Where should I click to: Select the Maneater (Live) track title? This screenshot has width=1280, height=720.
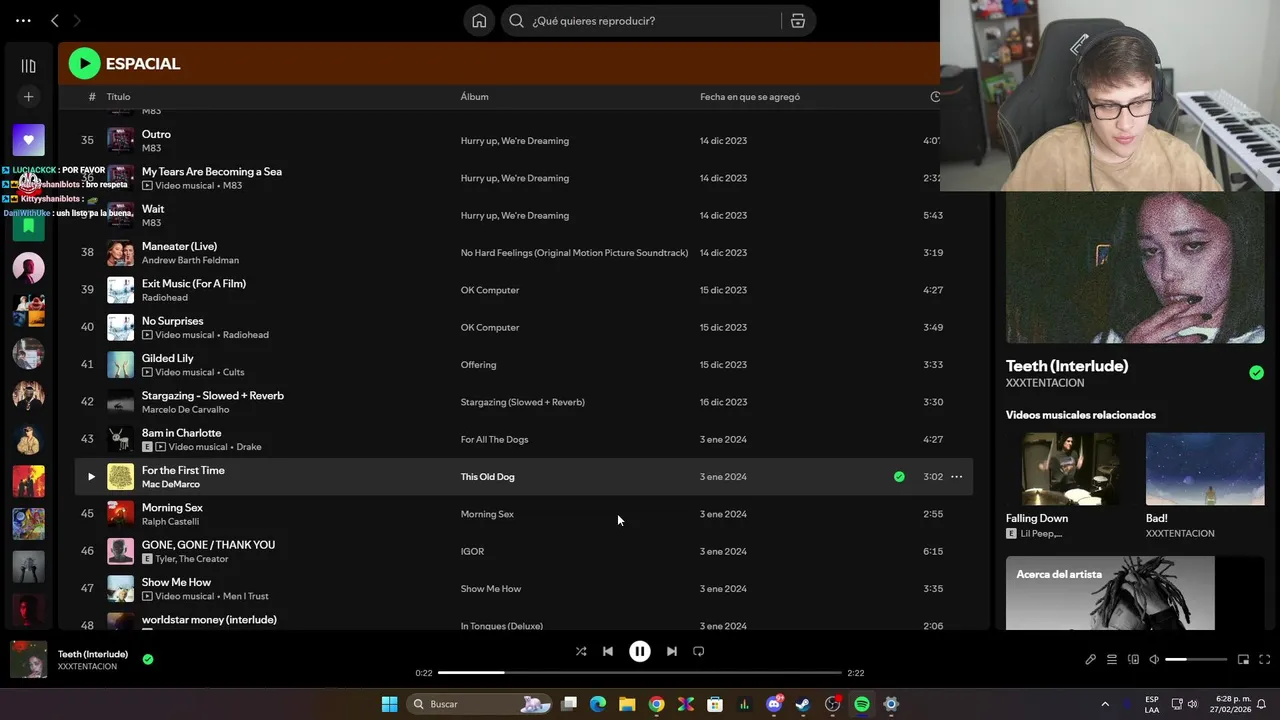[x=179, y=246]
